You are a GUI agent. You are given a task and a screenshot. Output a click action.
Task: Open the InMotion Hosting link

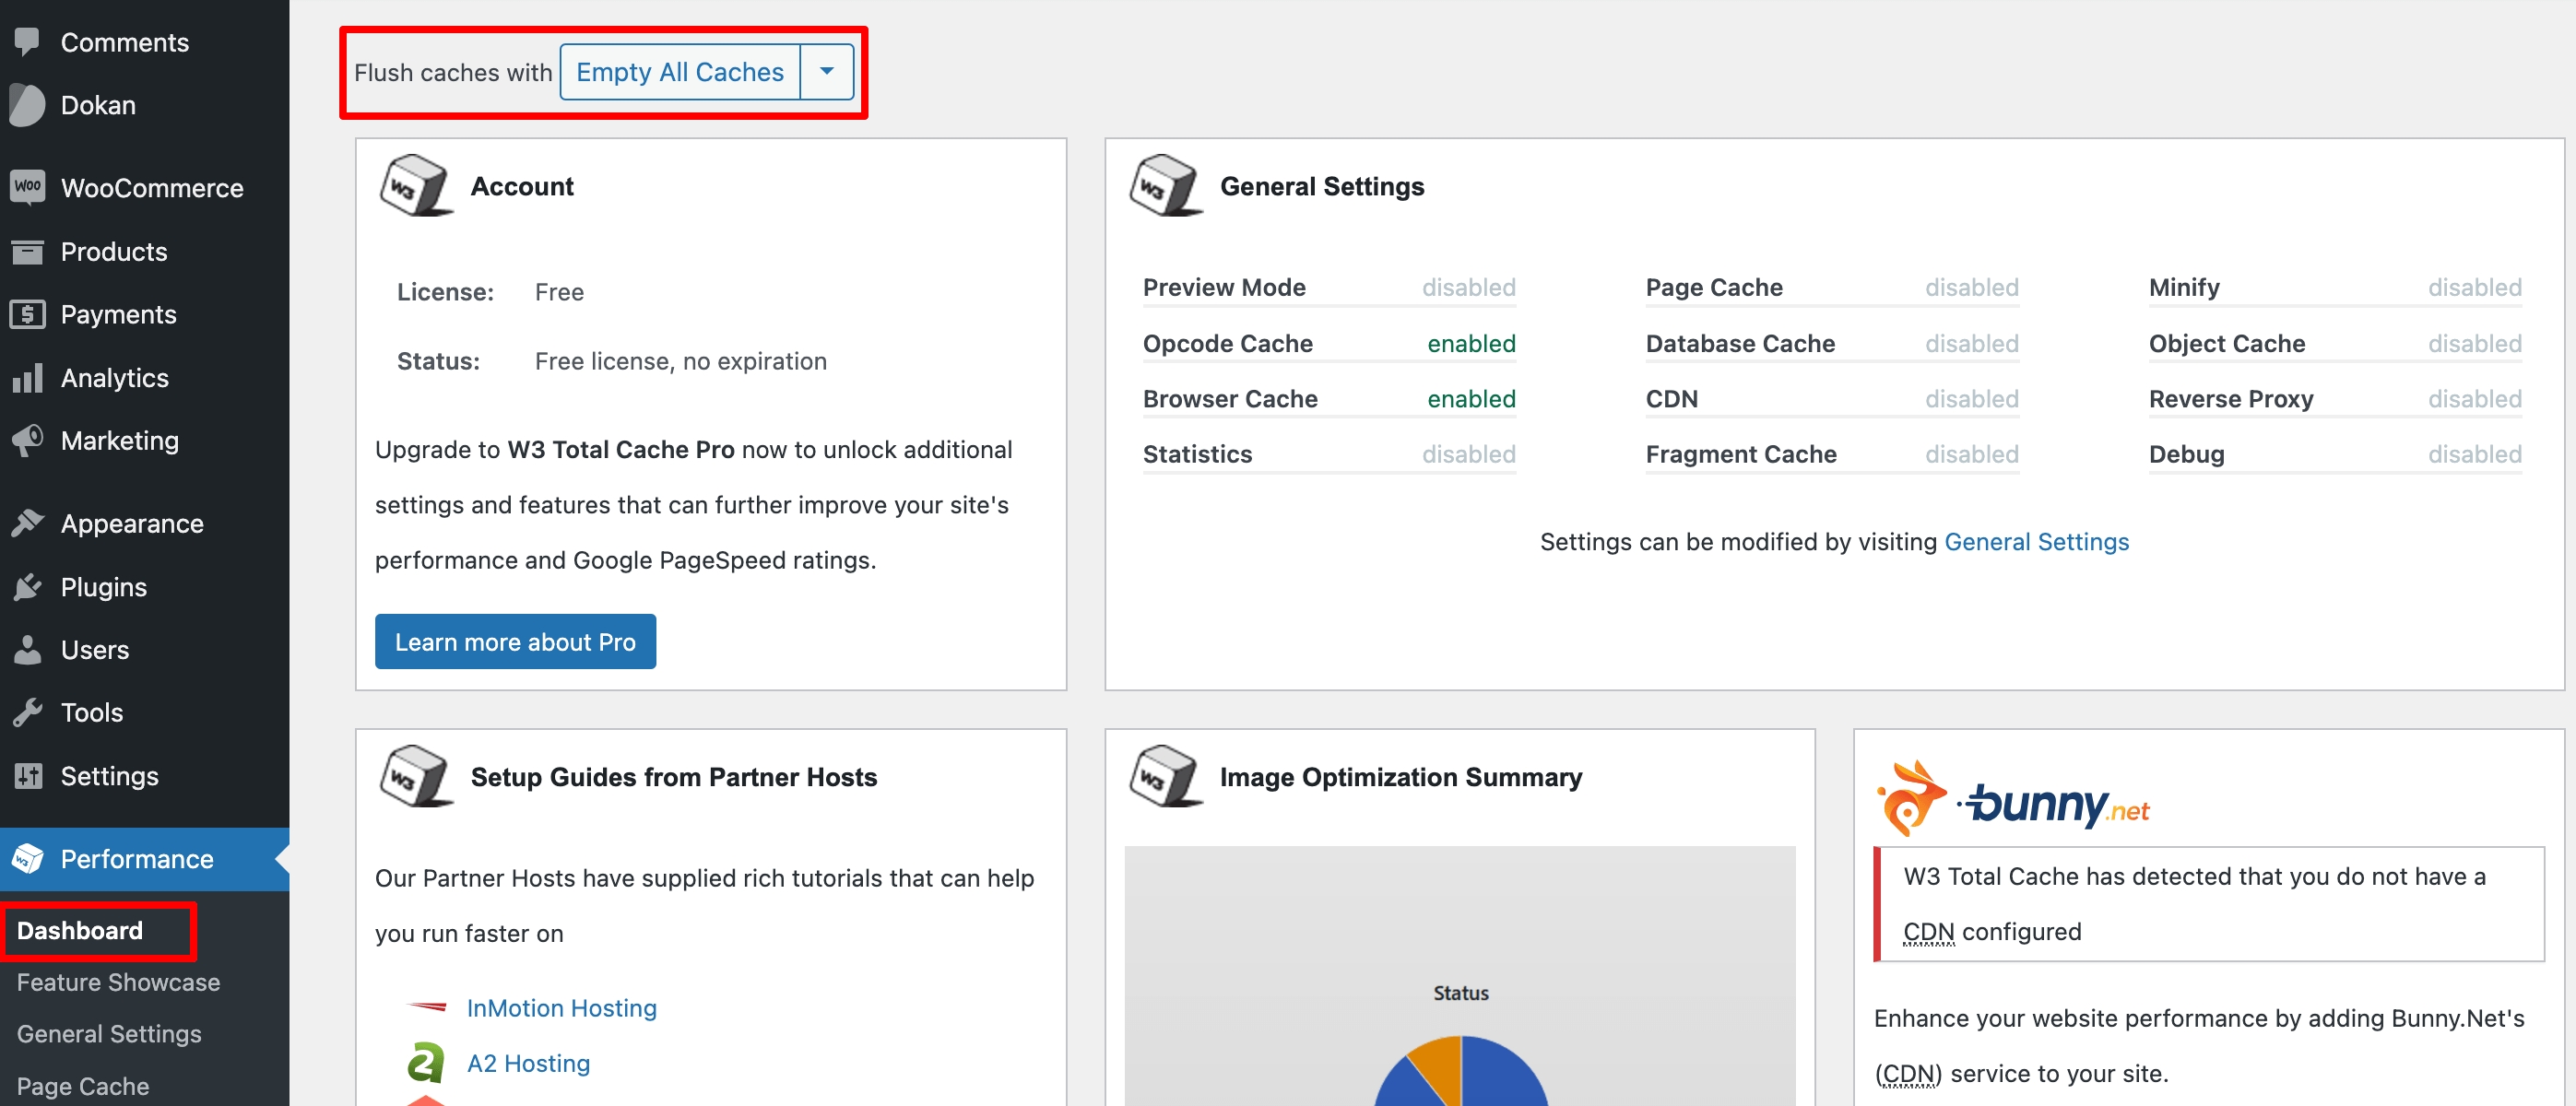(x=561, y=1007)
